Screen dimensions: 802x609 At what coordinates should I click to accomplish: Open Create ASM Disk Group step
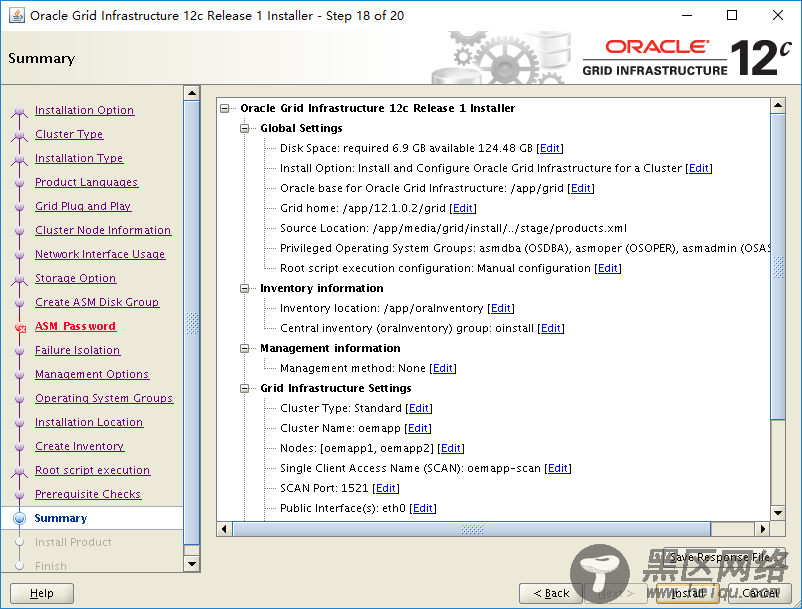(x=97, y=303)
